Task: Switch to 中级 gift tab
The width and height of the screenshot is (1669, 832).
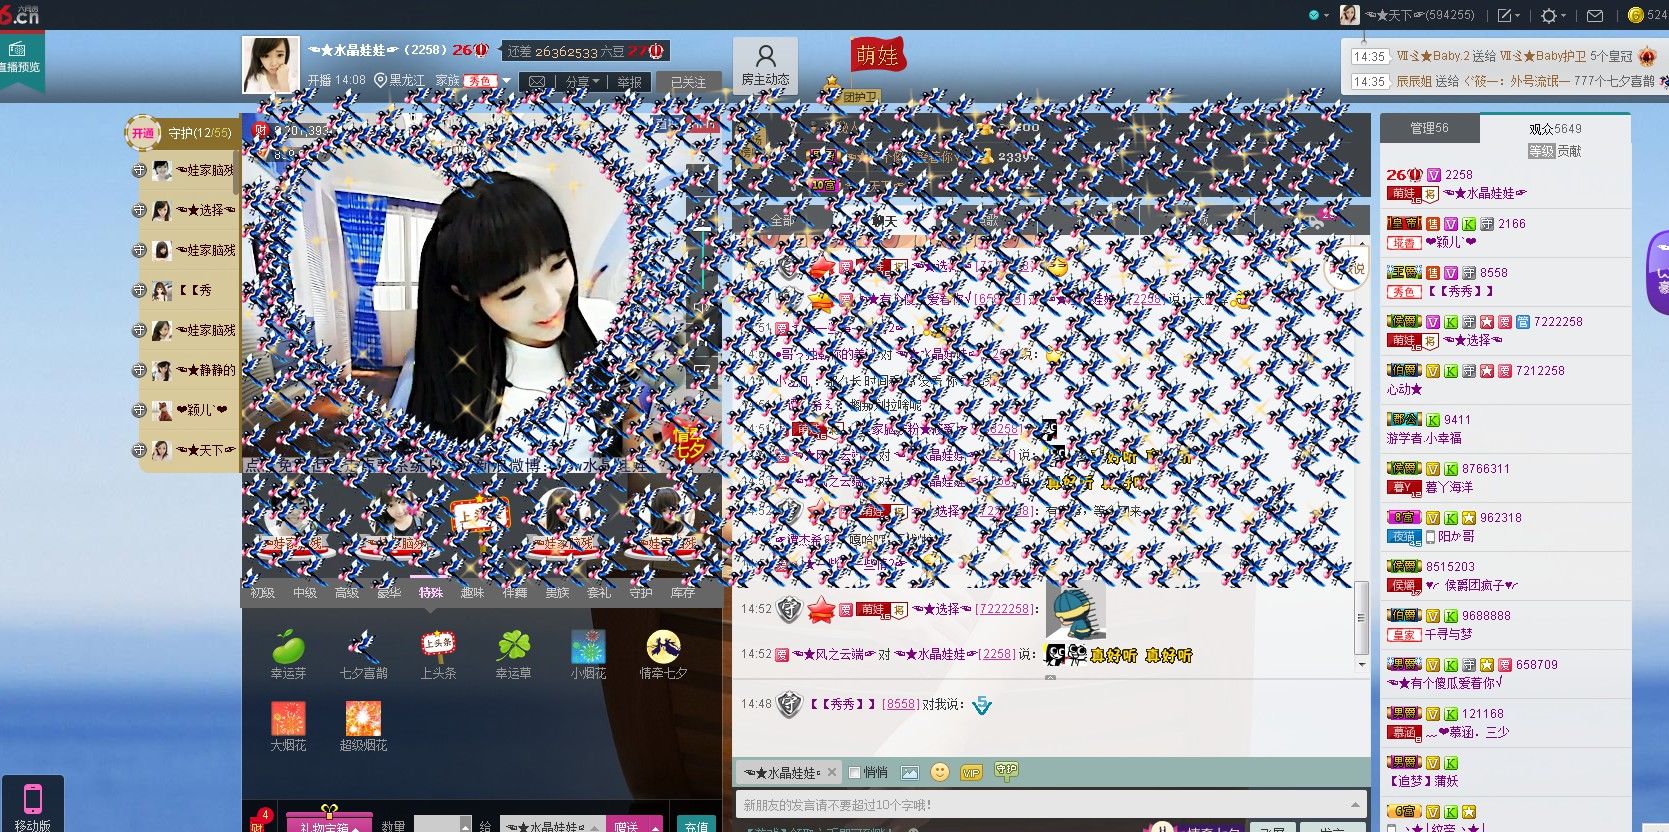Action: 305,593
